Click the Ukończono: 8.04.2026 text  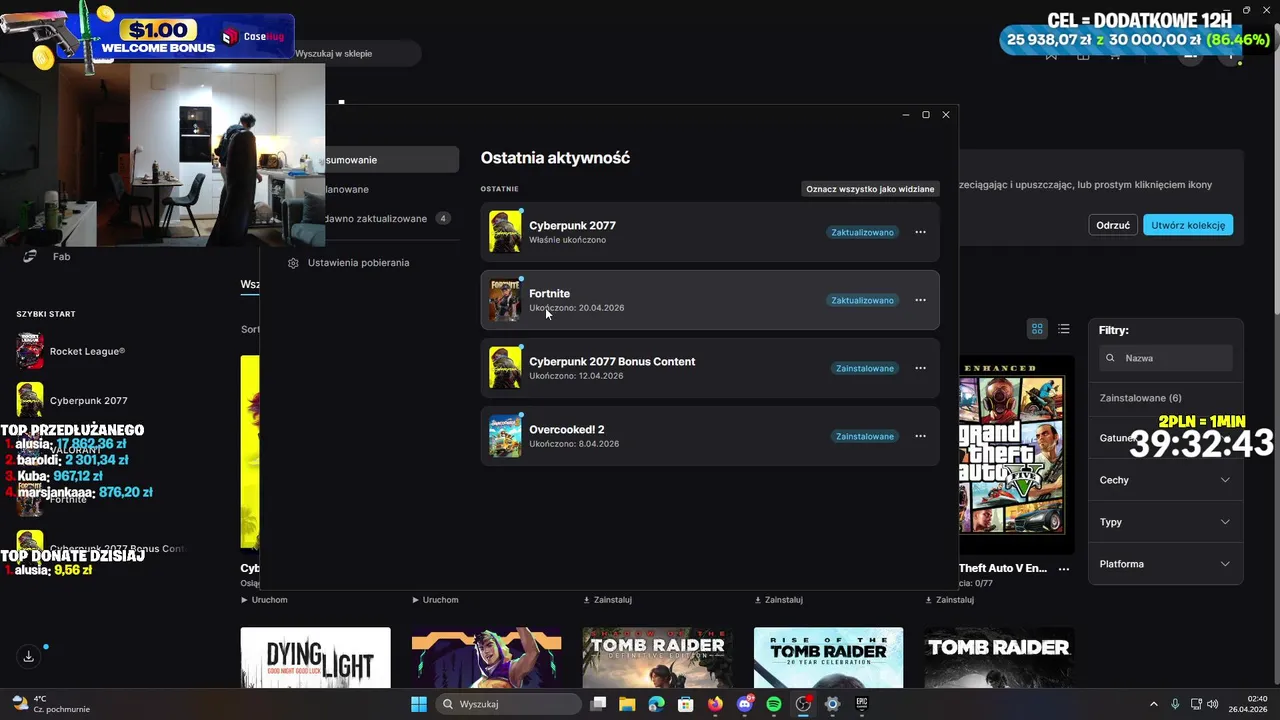point(574,444)
